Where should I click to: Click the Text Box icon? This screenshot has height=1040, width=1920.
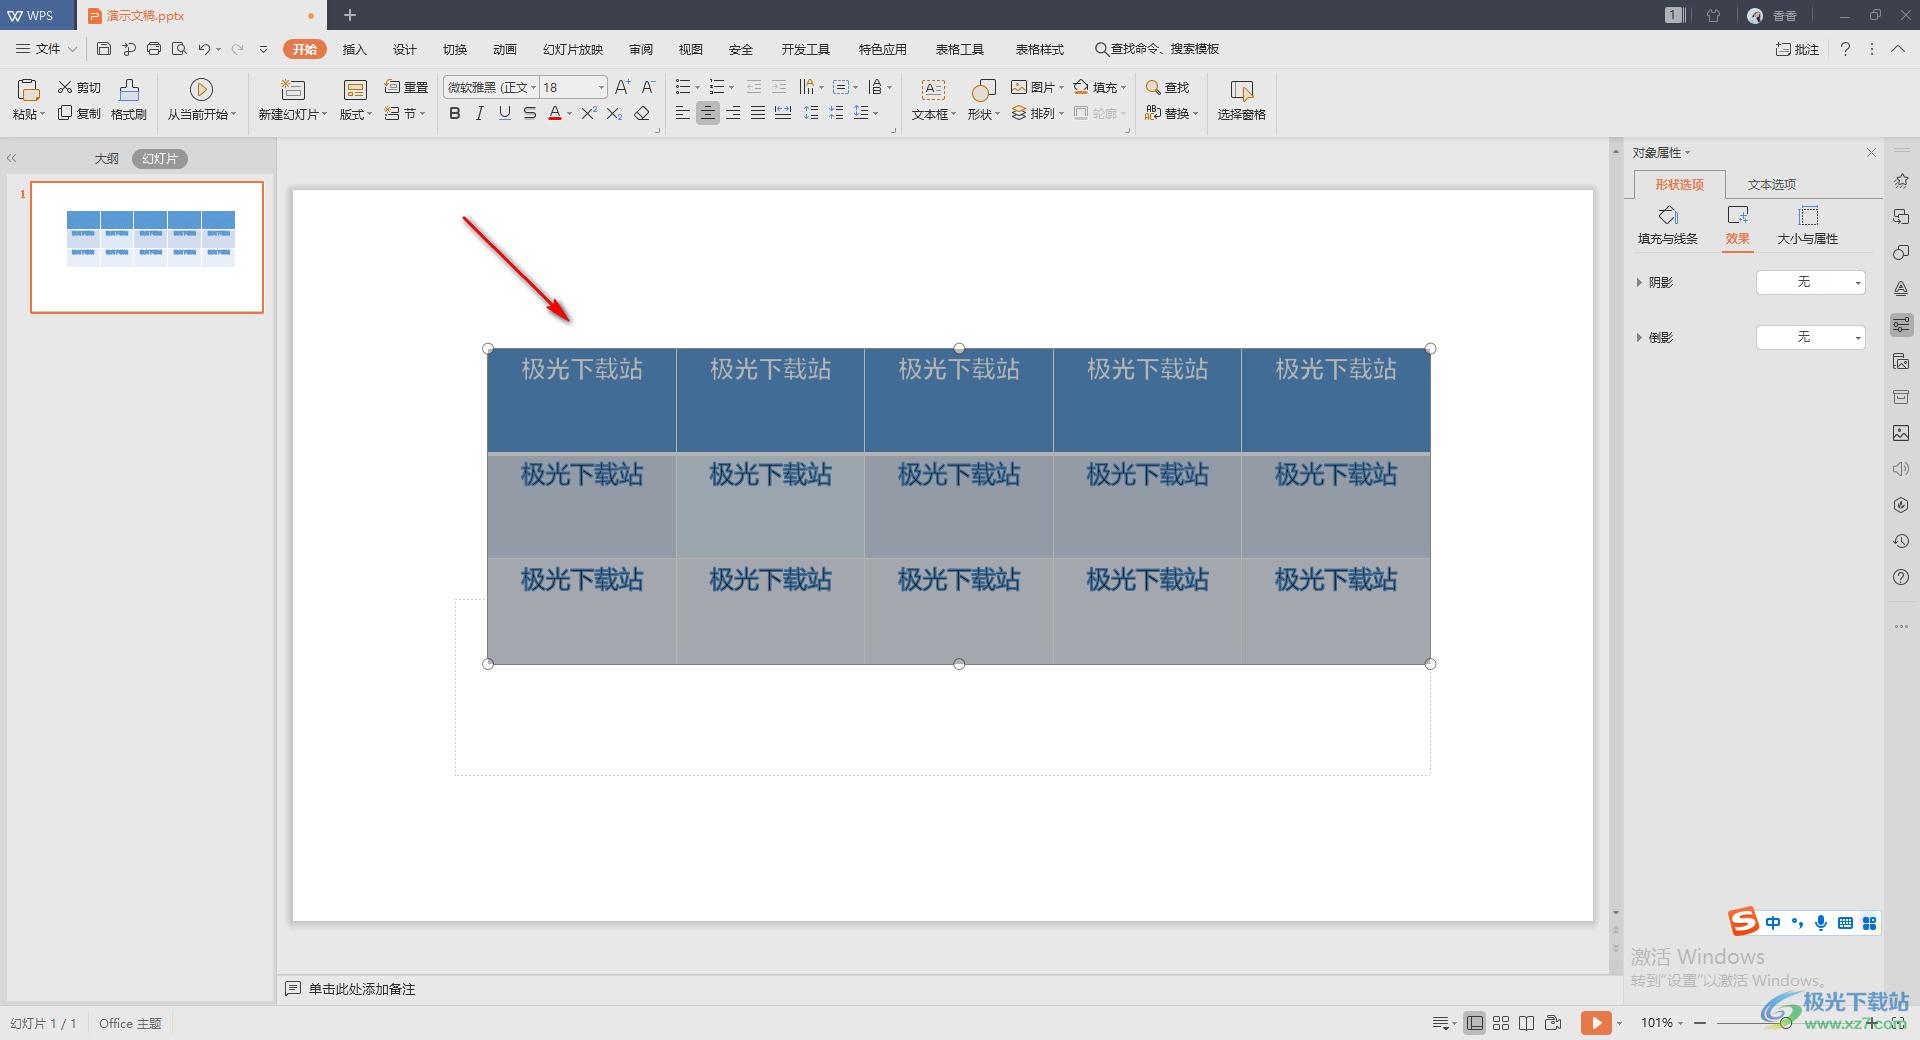tap(933, 90)
